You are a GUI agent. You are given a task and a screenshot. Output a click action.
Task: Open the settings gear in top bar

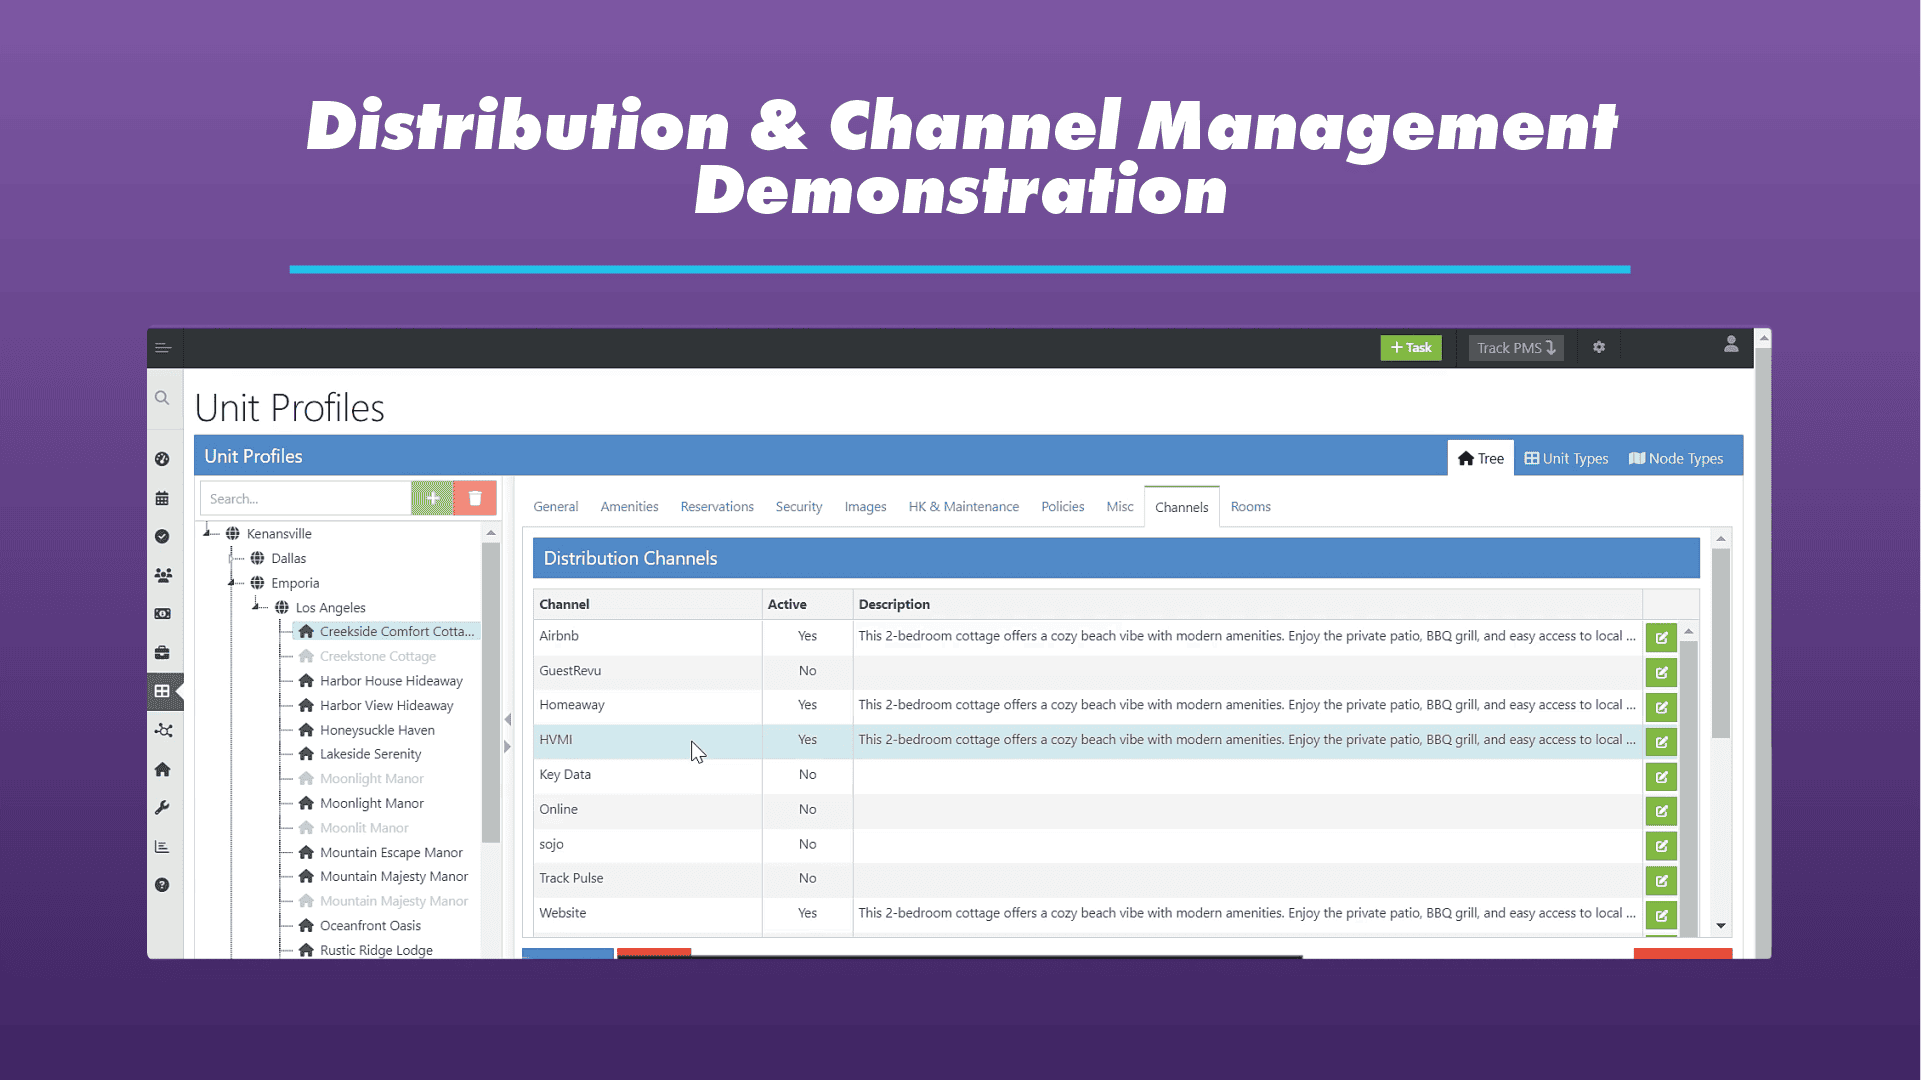click(x=1599, y=347)
